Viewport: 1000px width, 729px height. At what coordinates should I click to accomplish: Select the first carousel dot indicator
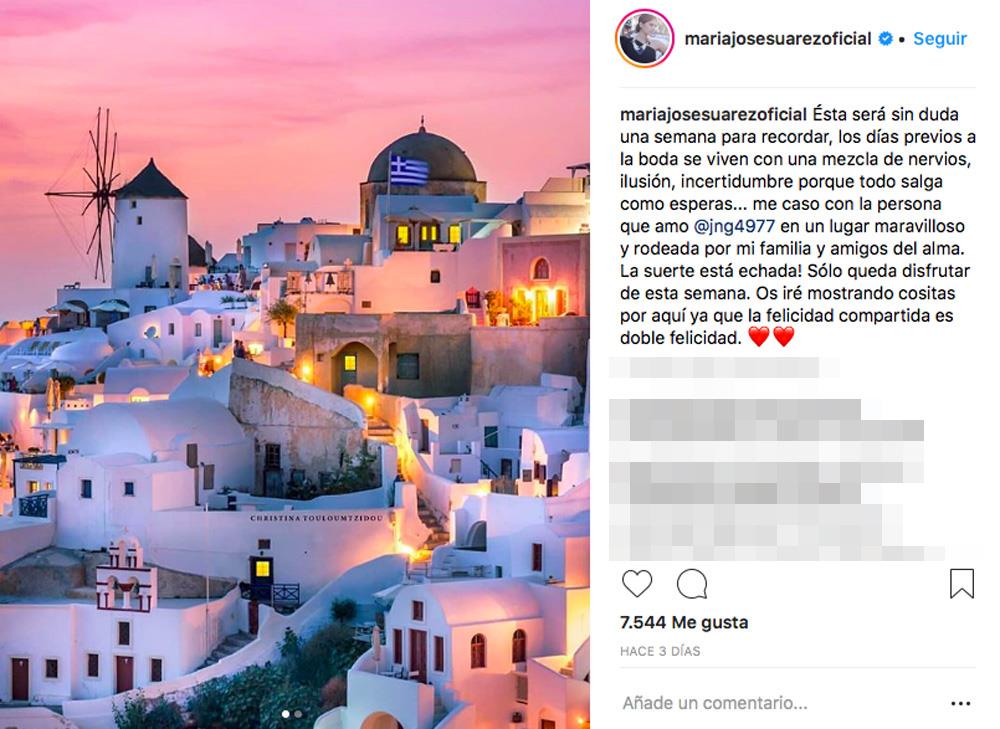pyautogui.click(x=285, y=714)
